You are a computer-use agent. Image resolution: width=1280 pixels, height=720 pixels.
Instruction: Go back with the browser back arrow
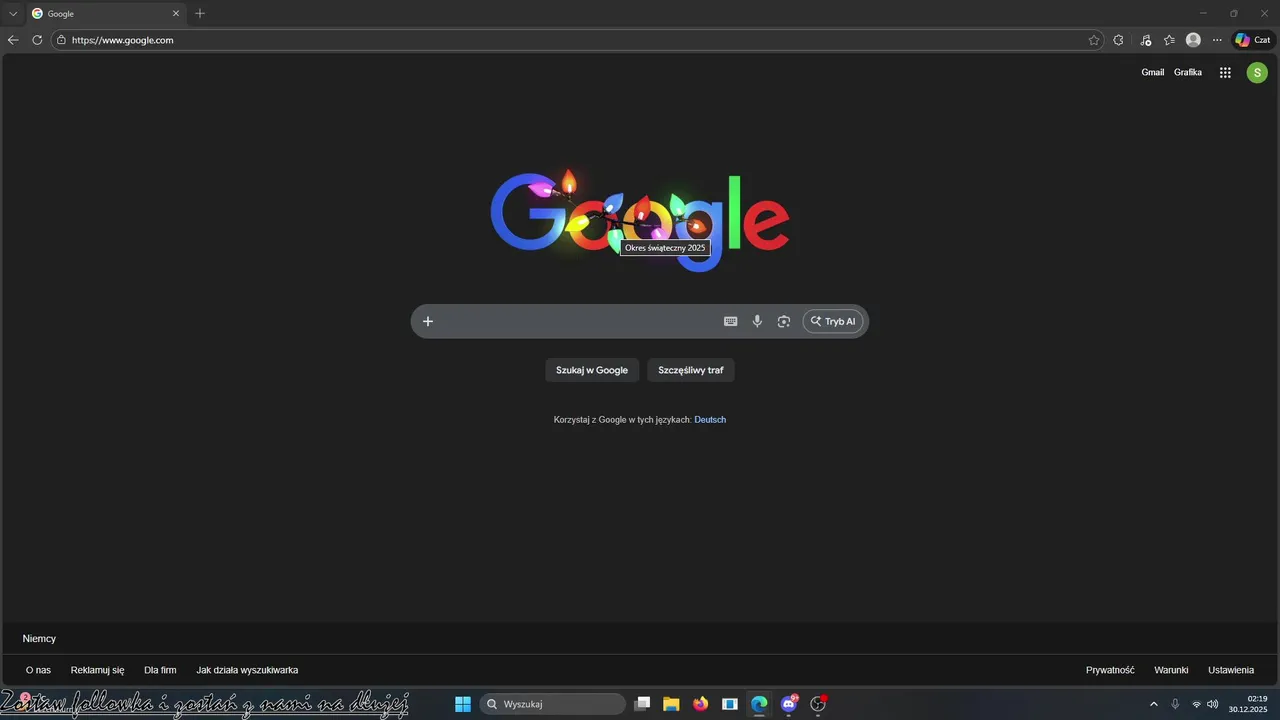pos(13,40)
